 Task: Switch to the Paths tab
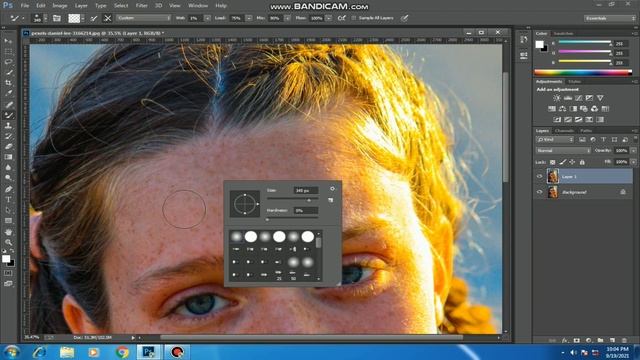[586, 131]
